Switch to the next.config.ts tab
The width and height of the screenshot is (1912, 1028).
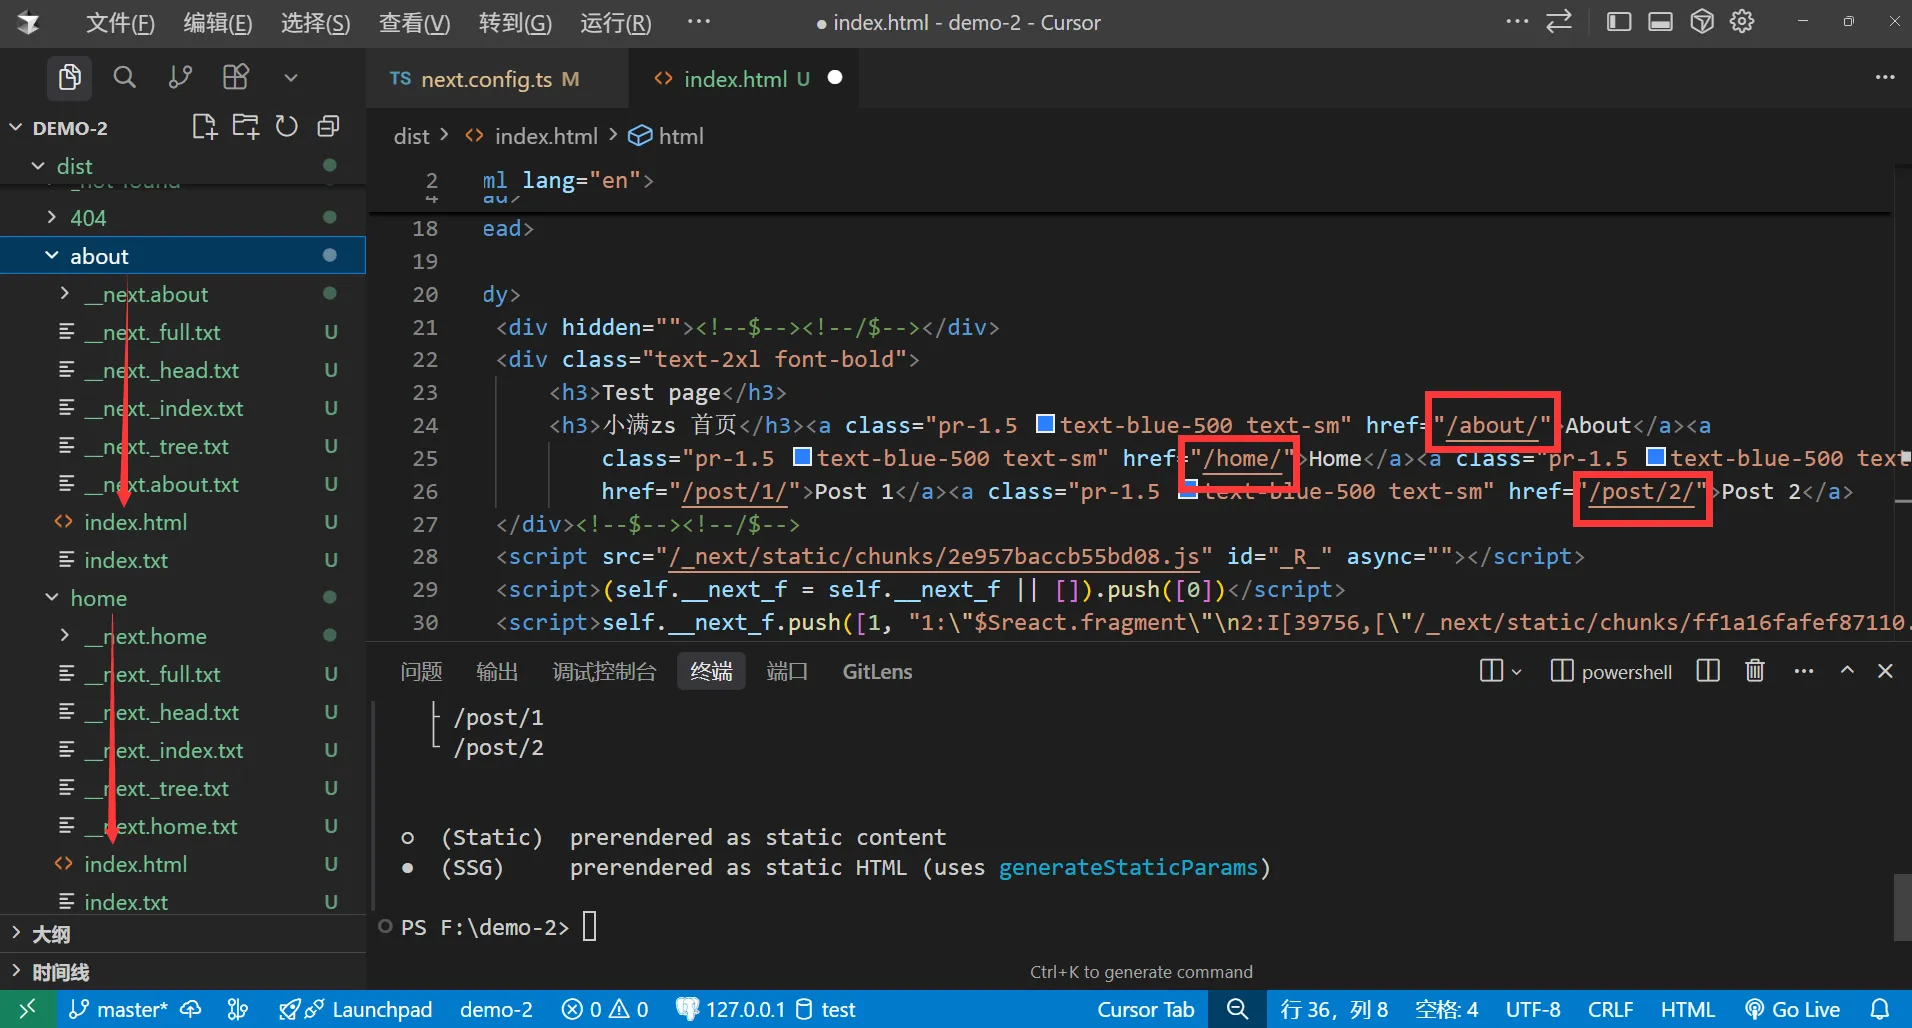(485, 79)
